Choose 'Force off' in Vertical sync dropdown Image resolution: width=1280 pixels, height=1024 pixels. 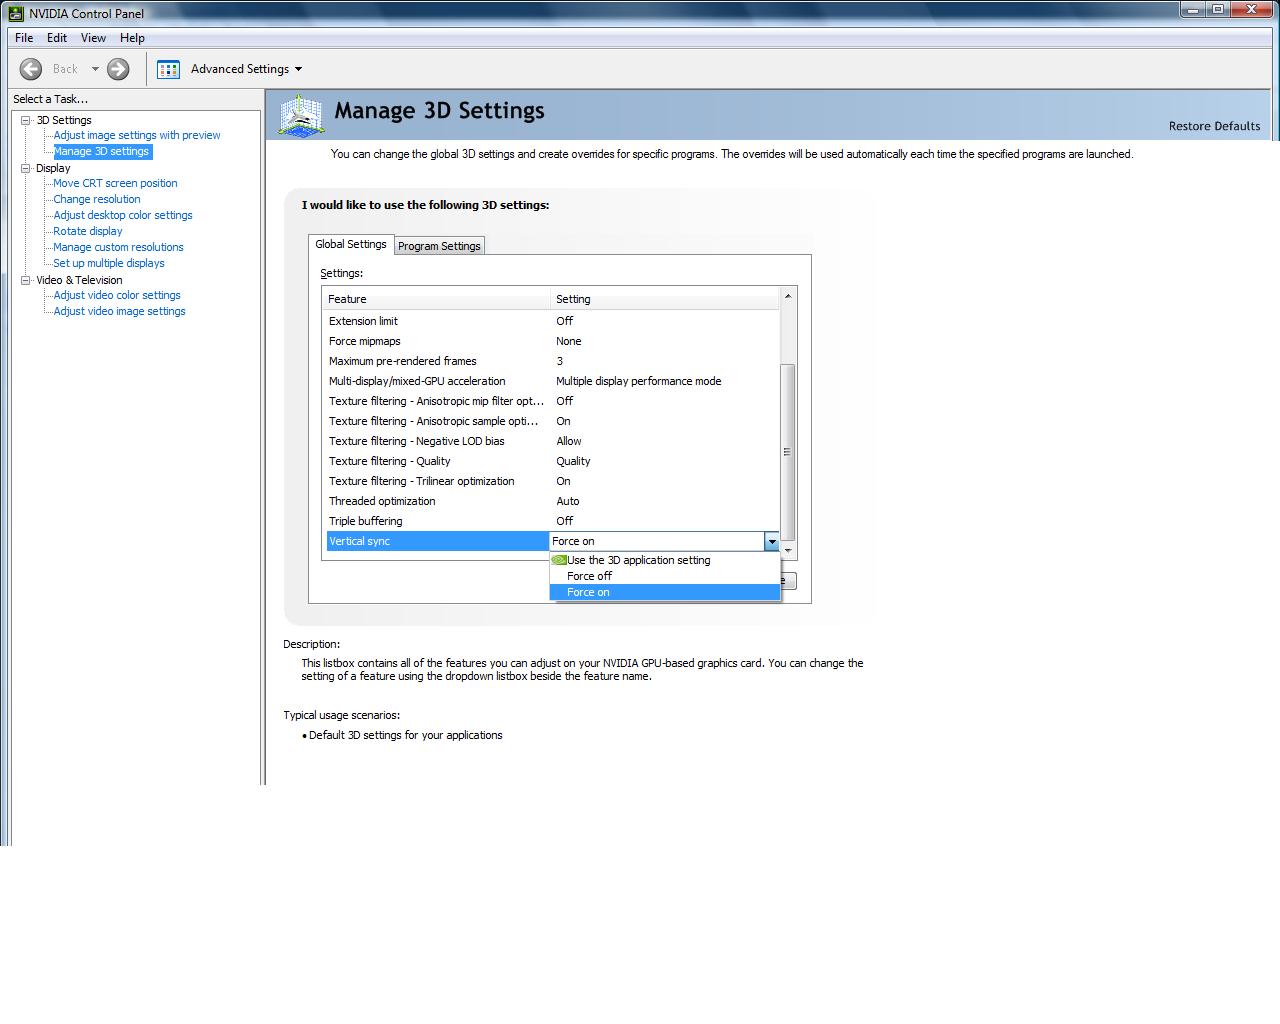pos(665,576)
